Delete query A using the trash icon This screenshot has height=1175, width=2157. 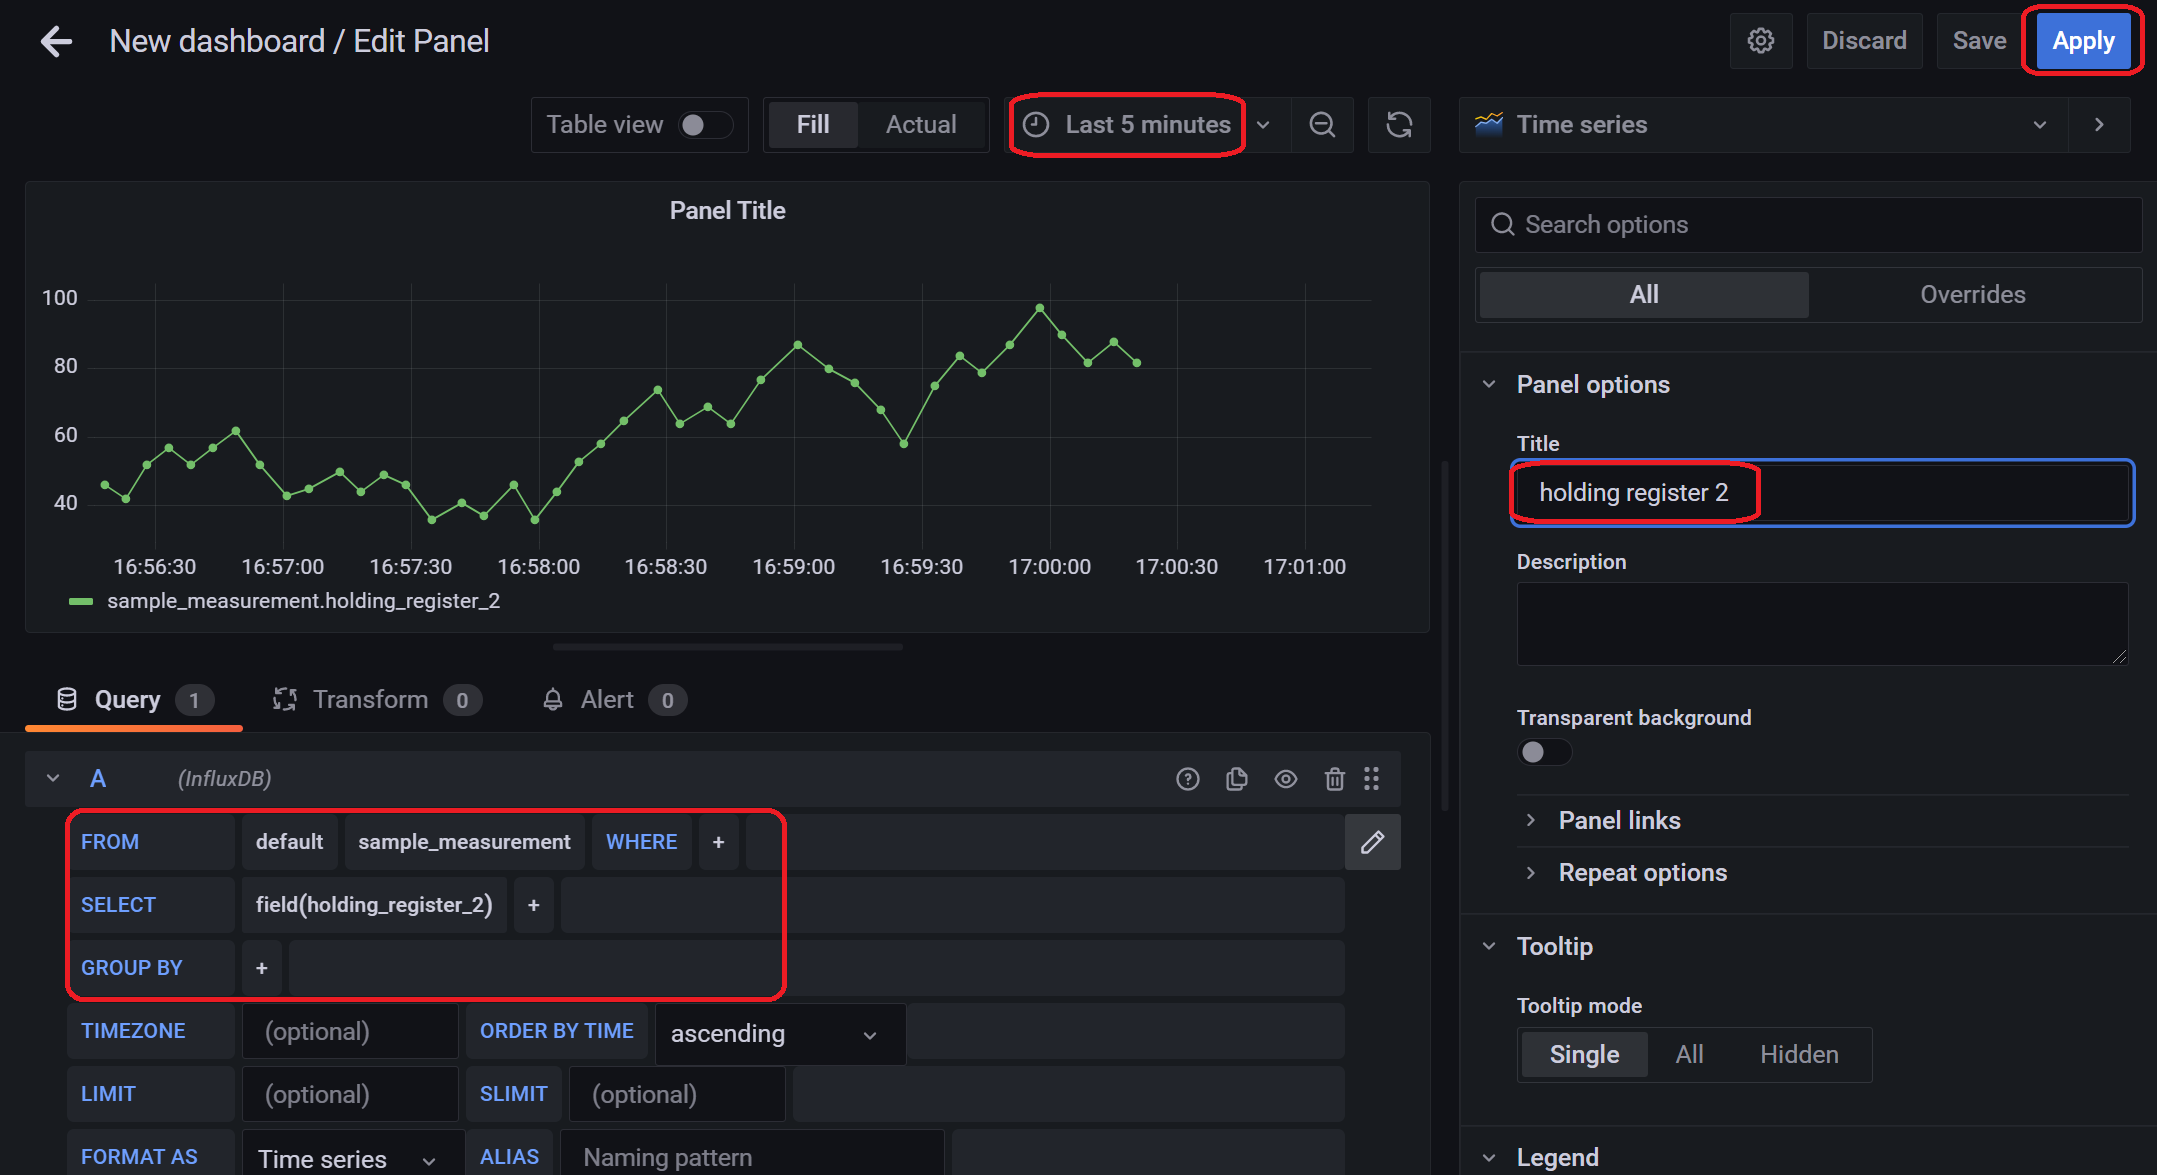1334,779
